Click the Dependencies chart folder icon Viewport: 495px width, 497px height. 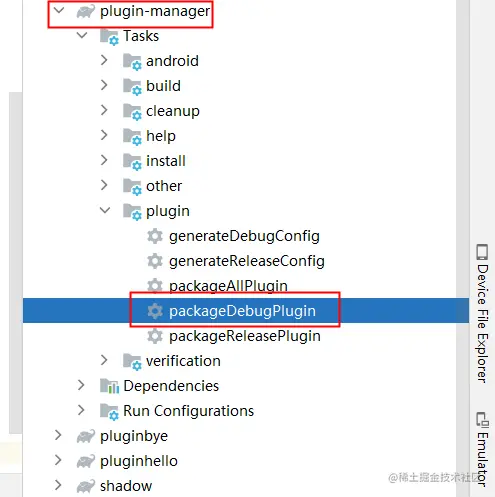109,386
